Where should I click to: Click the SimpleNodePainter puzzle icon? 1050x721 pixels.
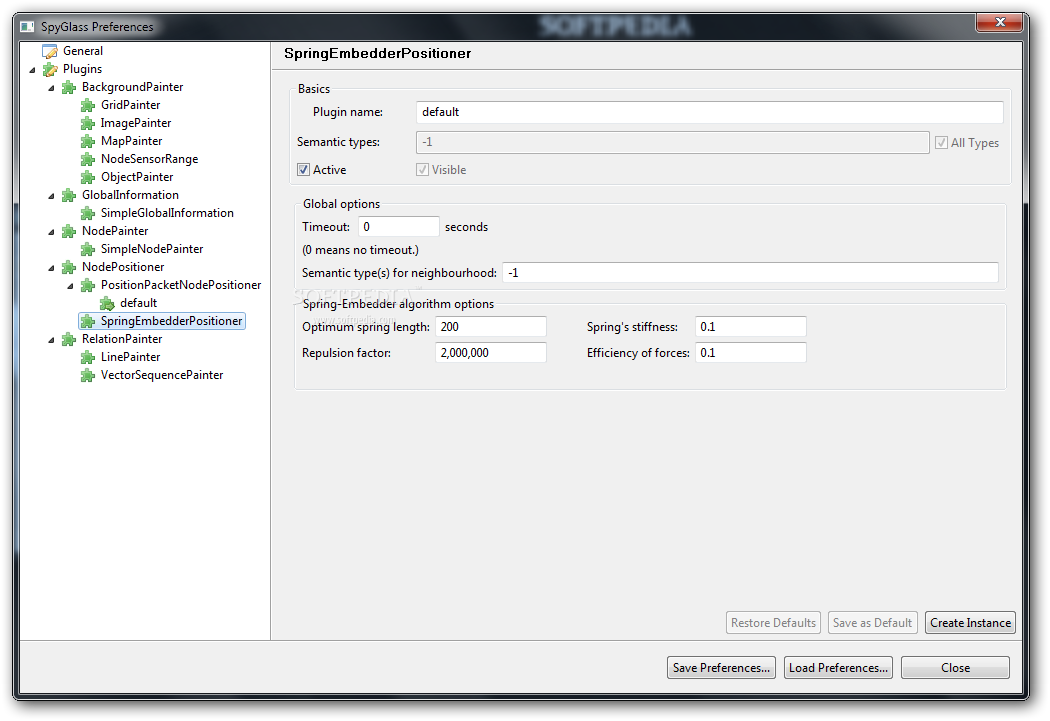[x=88, y=249]
